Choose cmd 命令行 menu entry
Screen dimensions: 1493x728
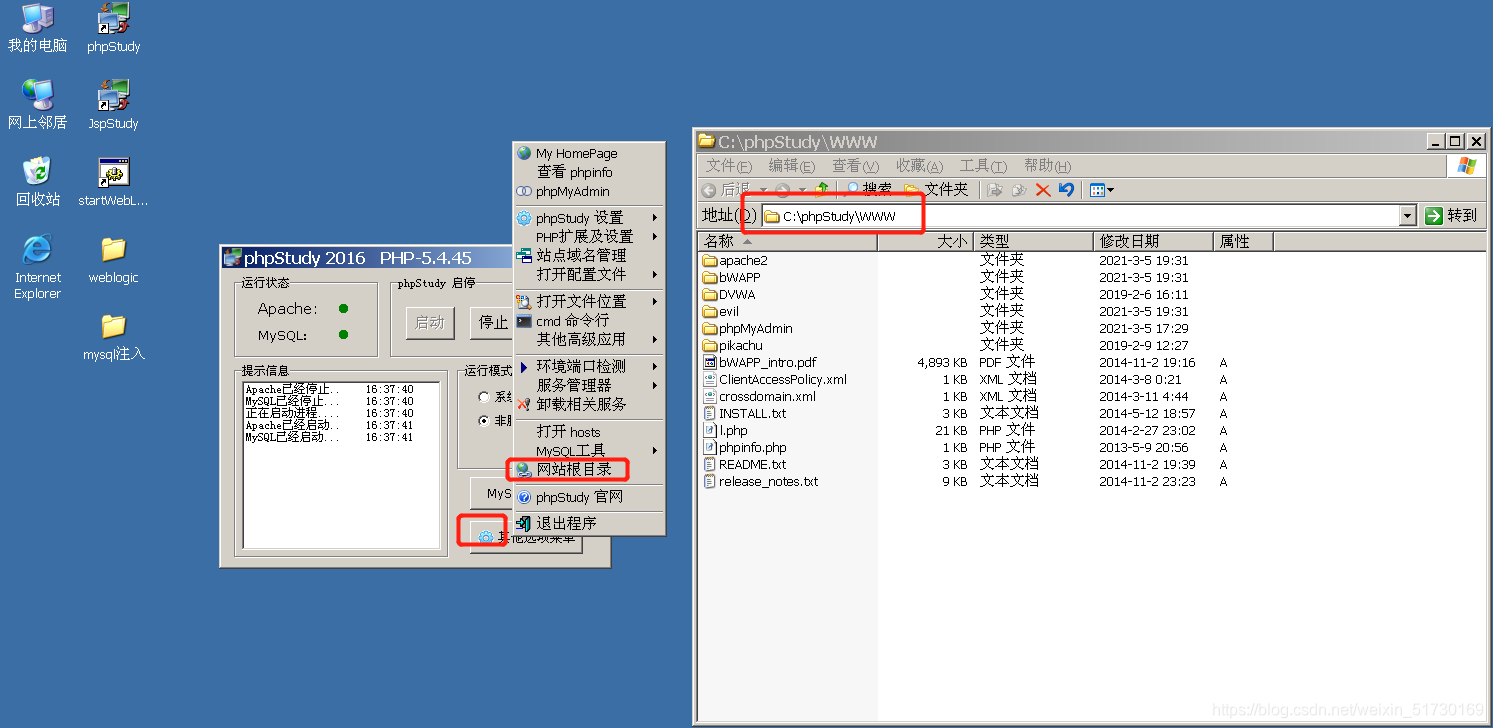point(588,320)
